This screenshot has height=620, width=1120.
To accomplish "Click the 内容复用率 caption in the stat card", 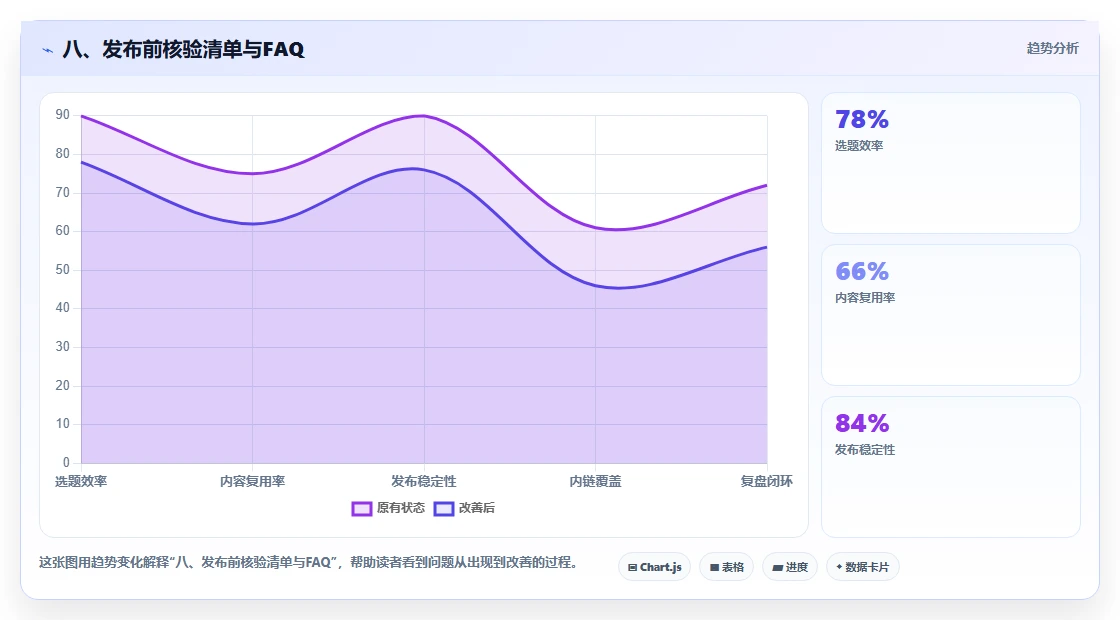I will click(865, 298).
